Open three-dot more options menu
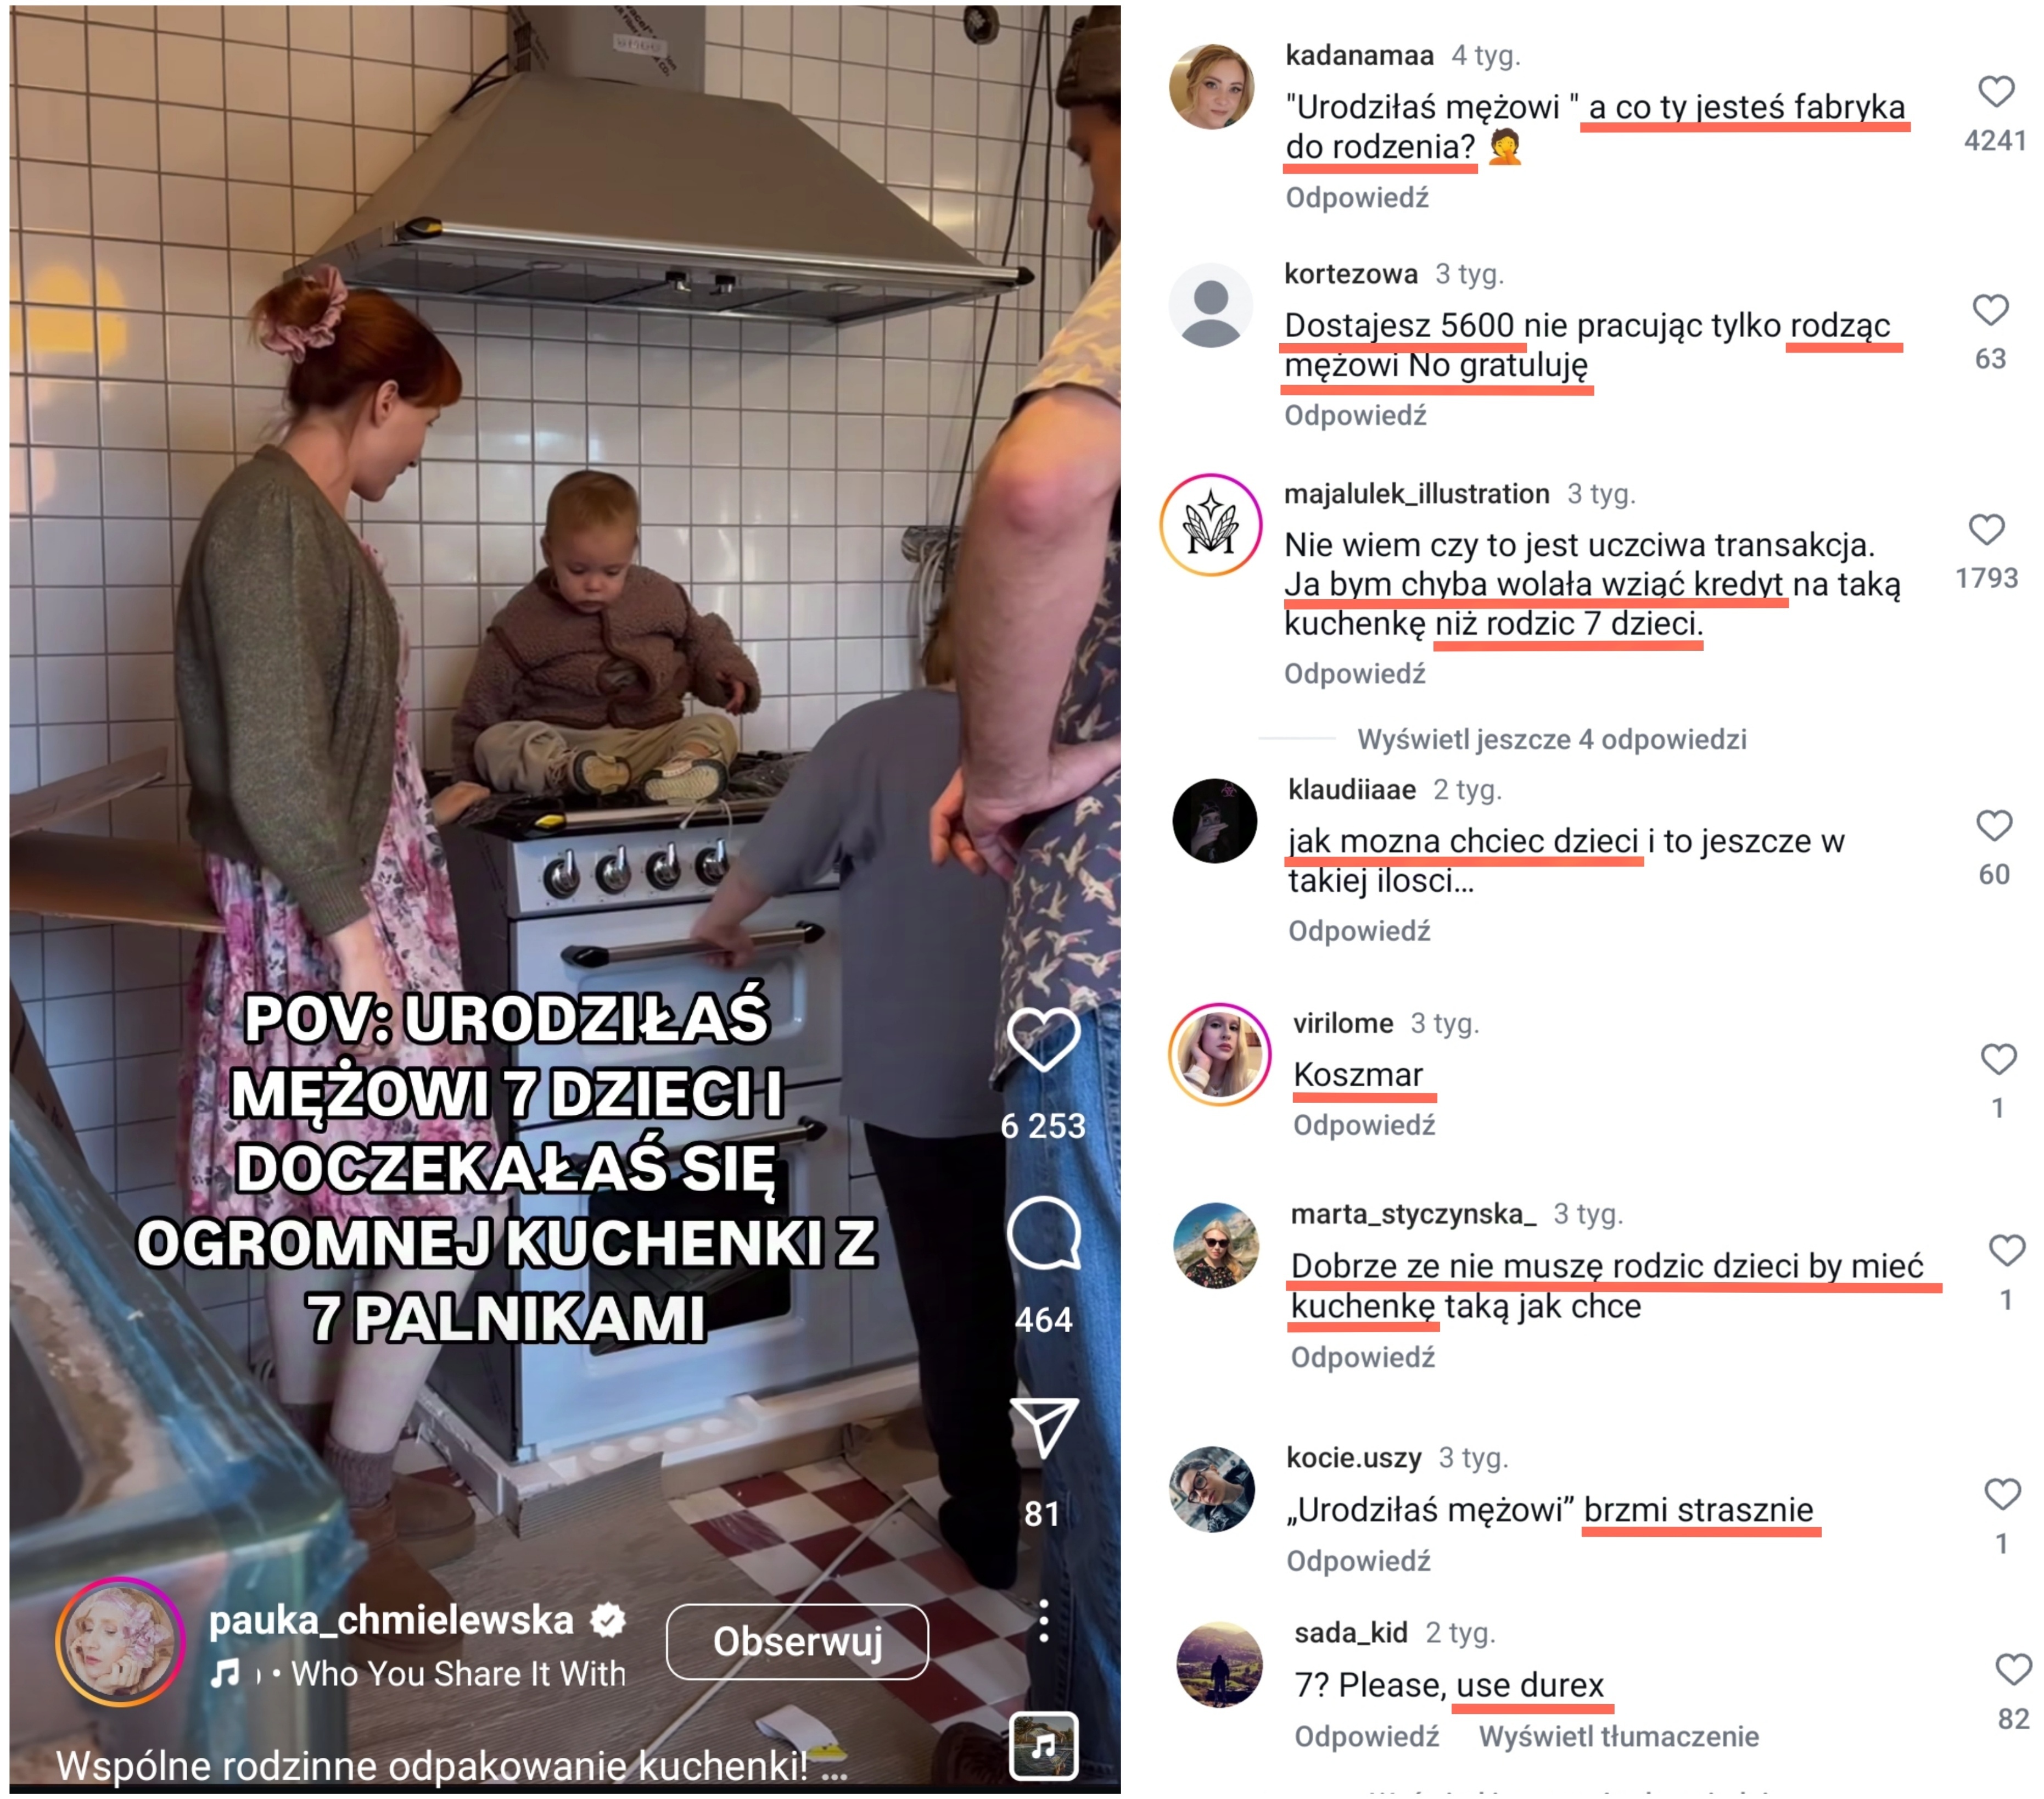Viewport: 2044px width, 1799px height. coord(1044,1621)
